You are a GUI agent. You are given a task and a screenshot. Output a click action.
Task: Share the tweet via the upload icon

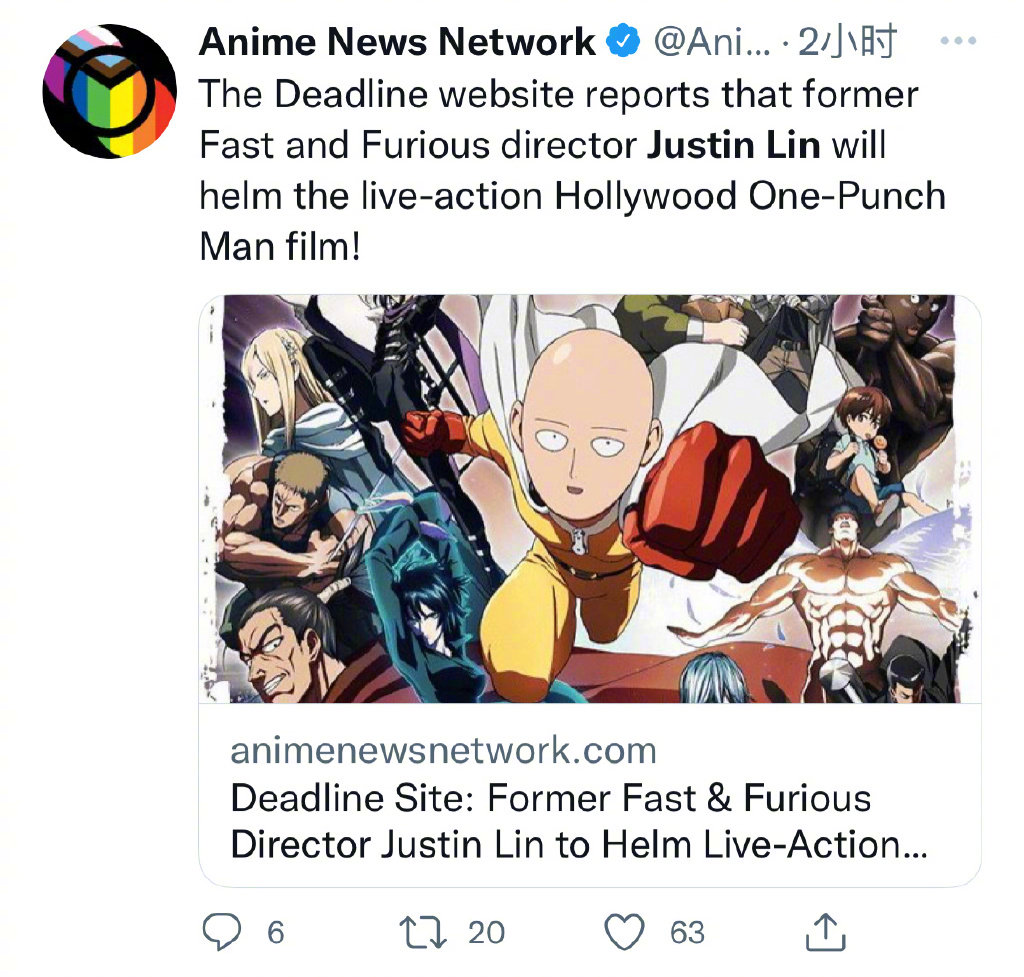827,934
